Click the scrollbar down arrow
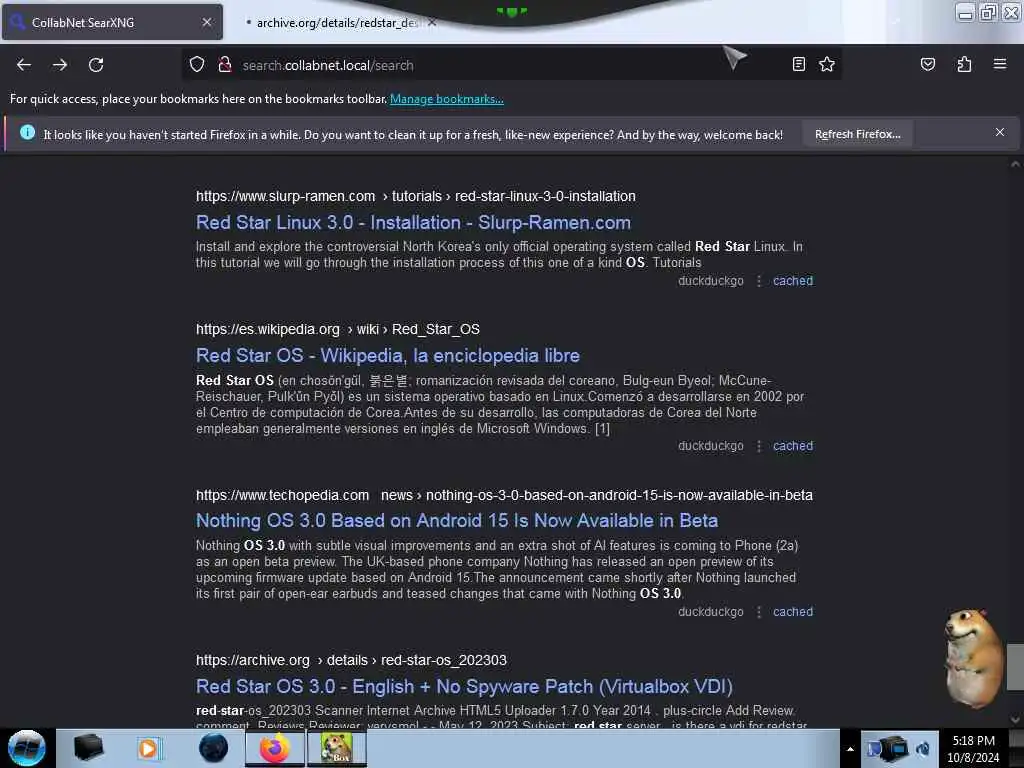 (x=1015, y=720)
